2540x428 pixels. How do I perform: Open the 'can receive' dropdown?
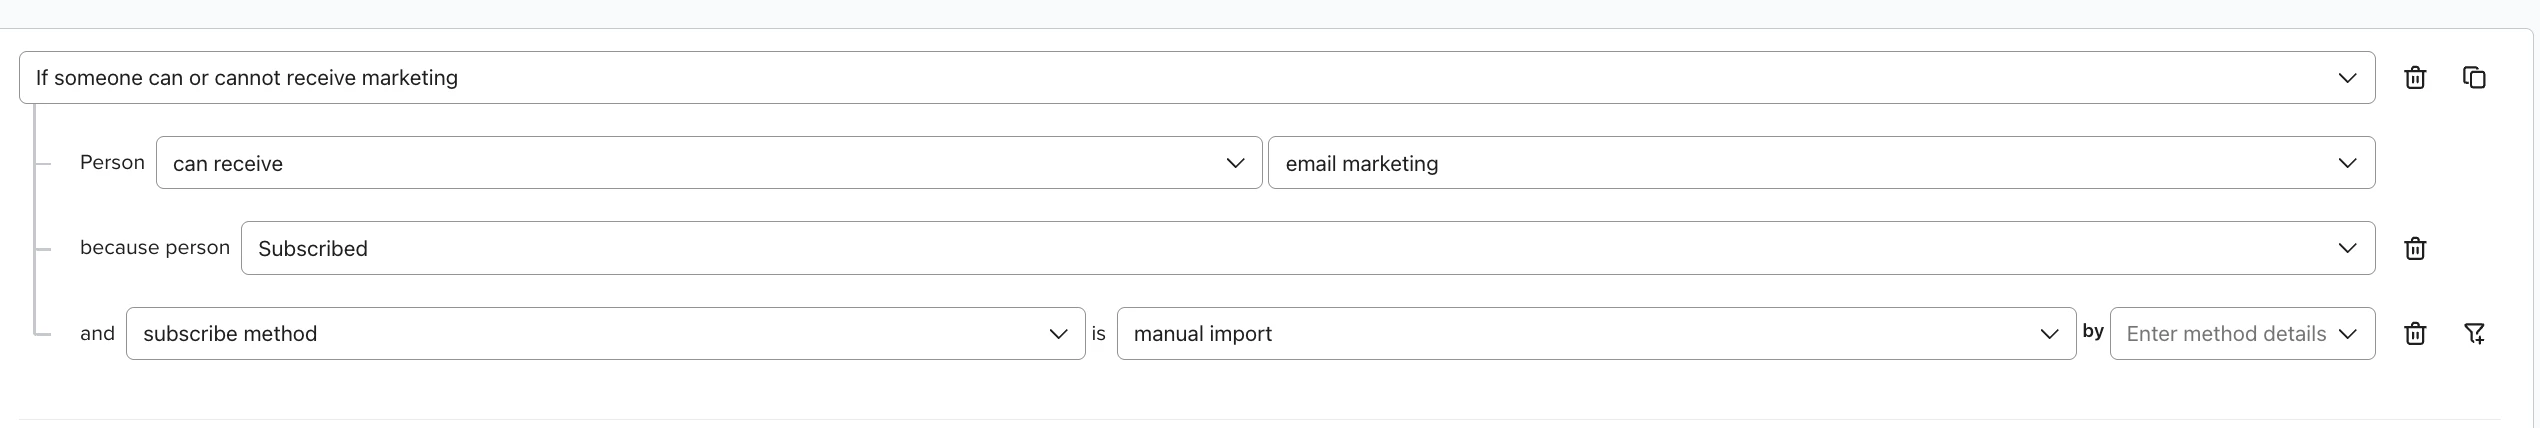click(709, 163)
